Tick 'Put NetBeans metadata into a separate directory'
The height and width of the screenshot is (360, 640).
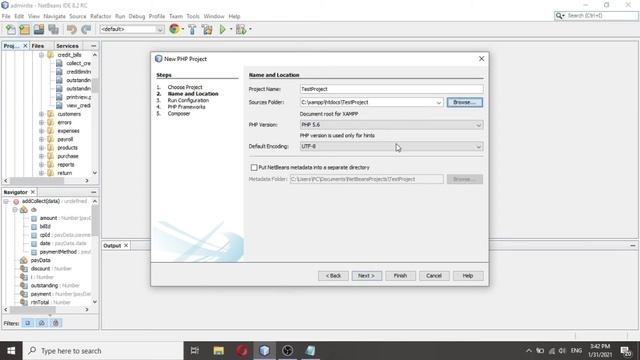coord(254,168)
